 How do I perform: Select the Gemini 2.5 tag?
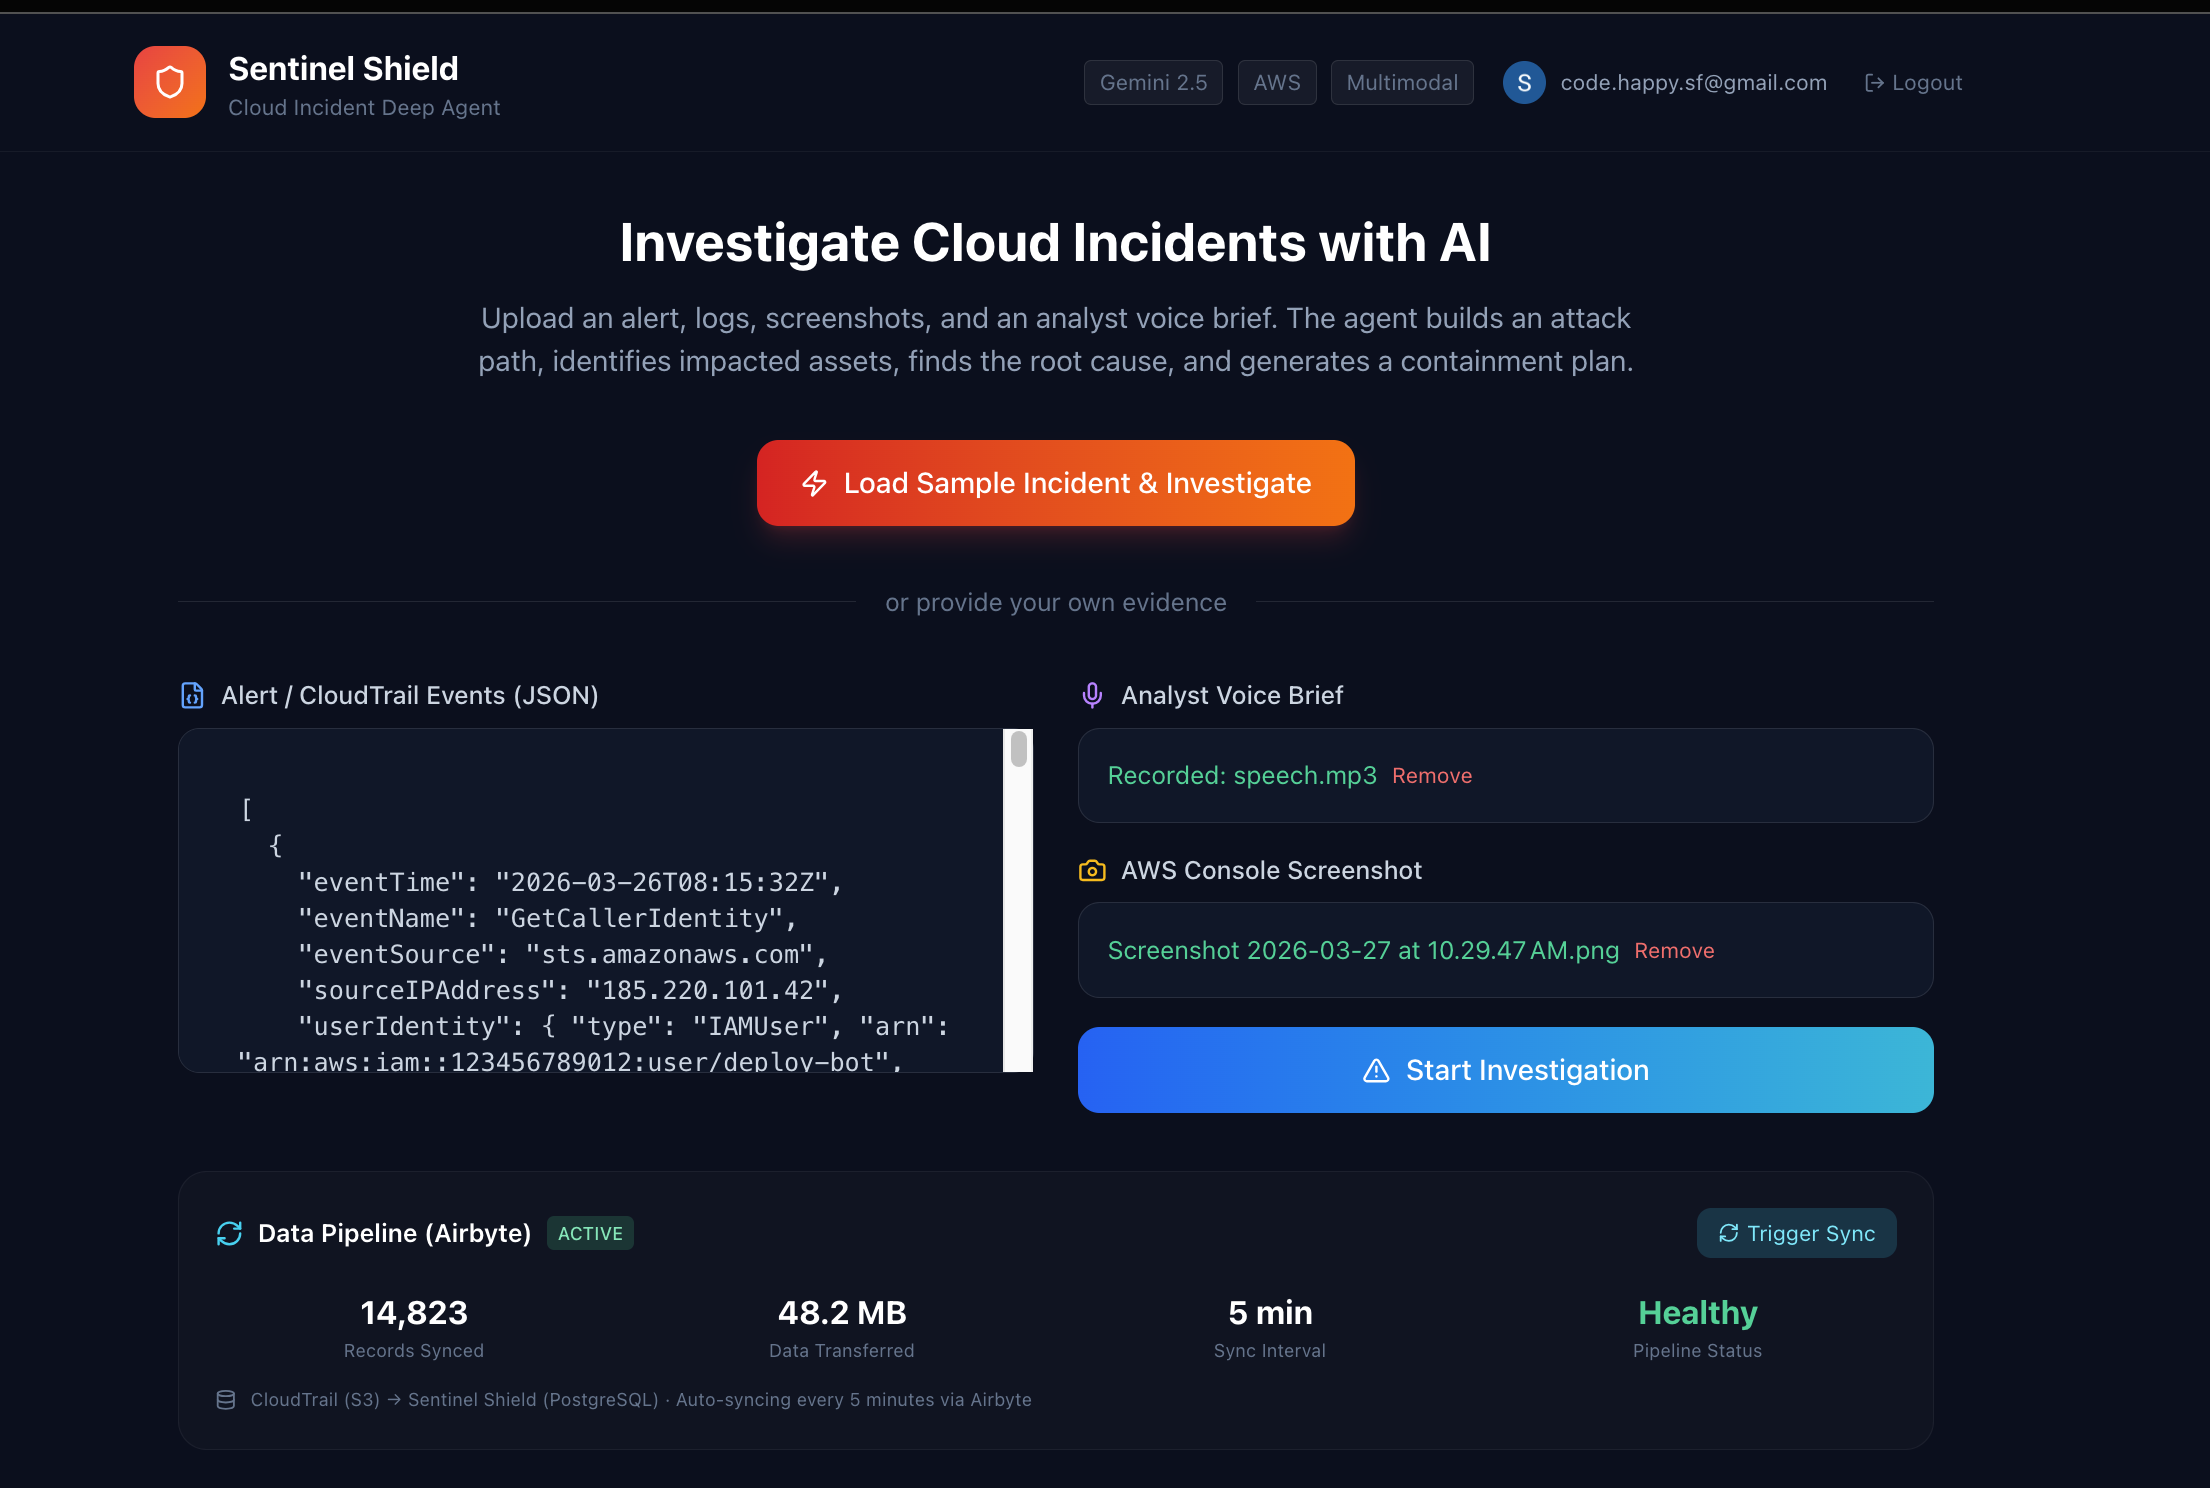[1153, 83]
